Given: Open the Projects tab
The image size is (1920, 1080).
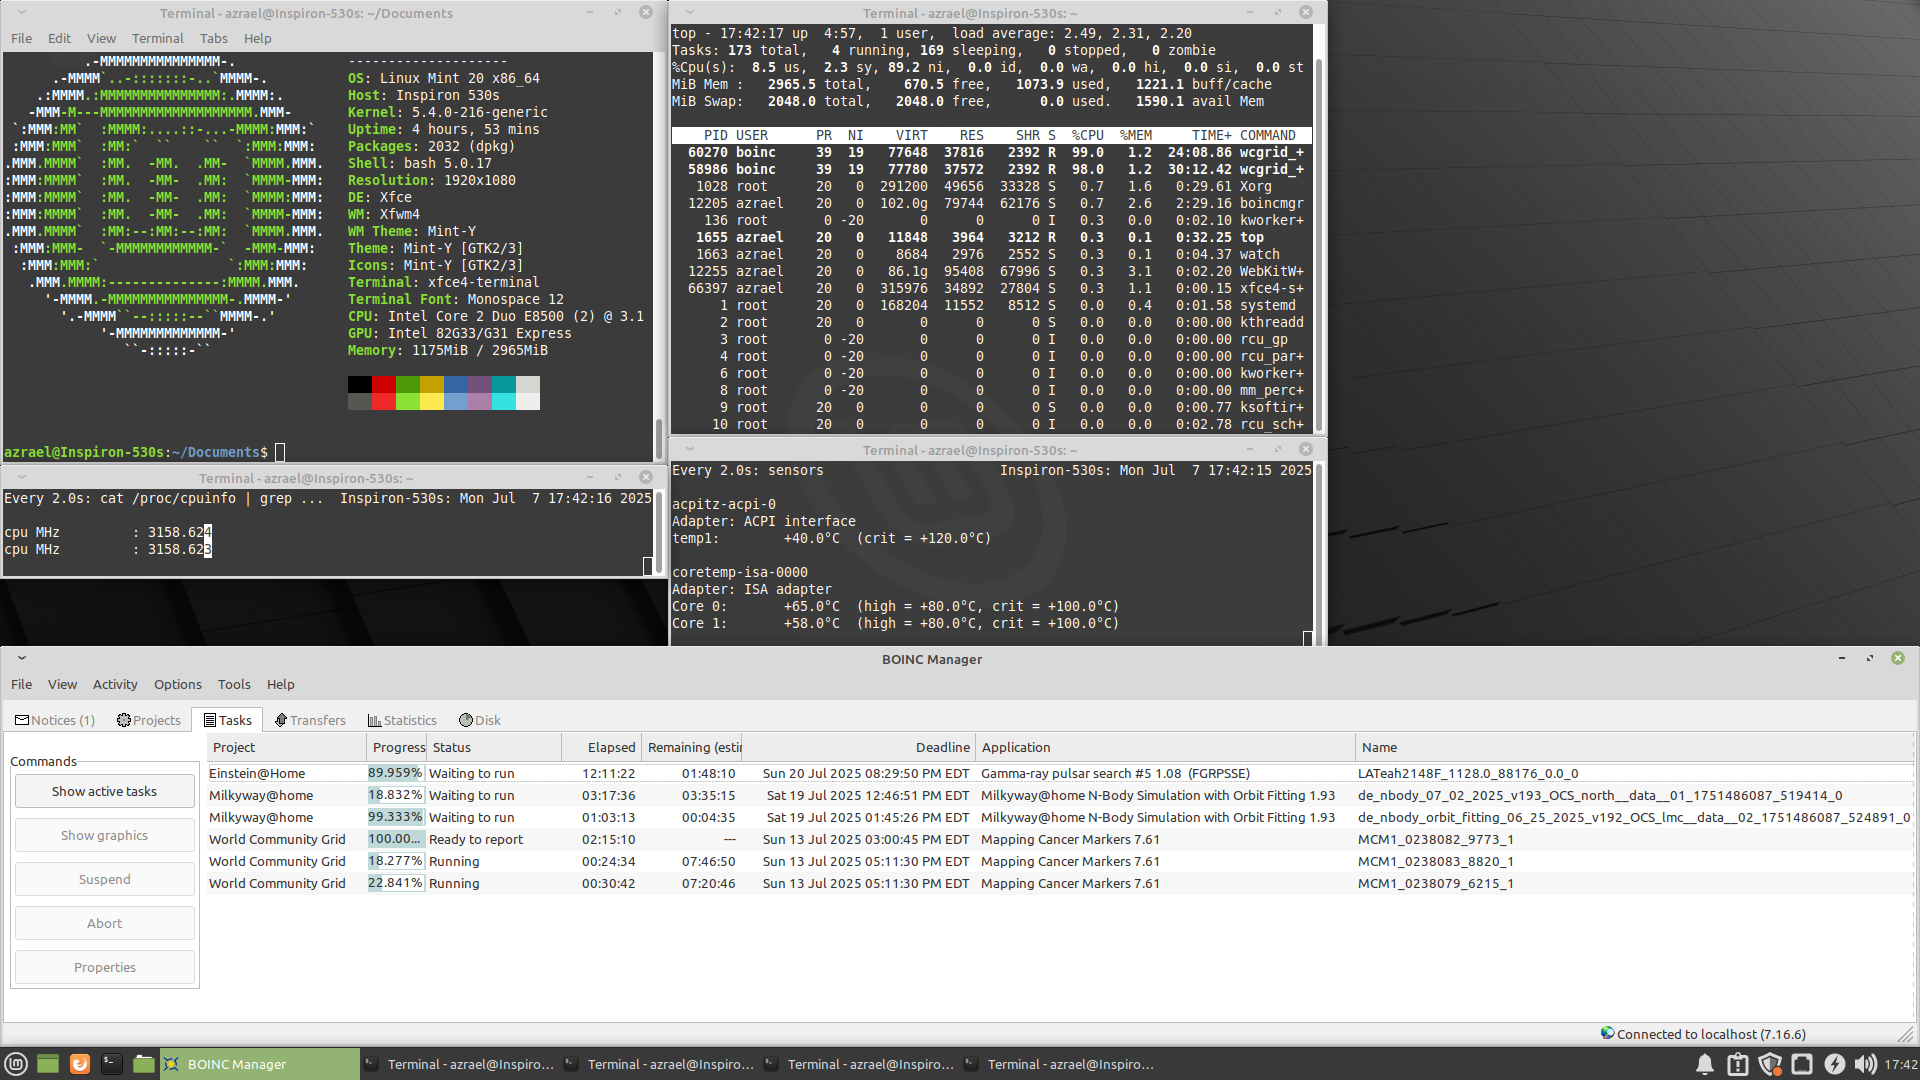Looking at the screenshot, I should point(149,720).
